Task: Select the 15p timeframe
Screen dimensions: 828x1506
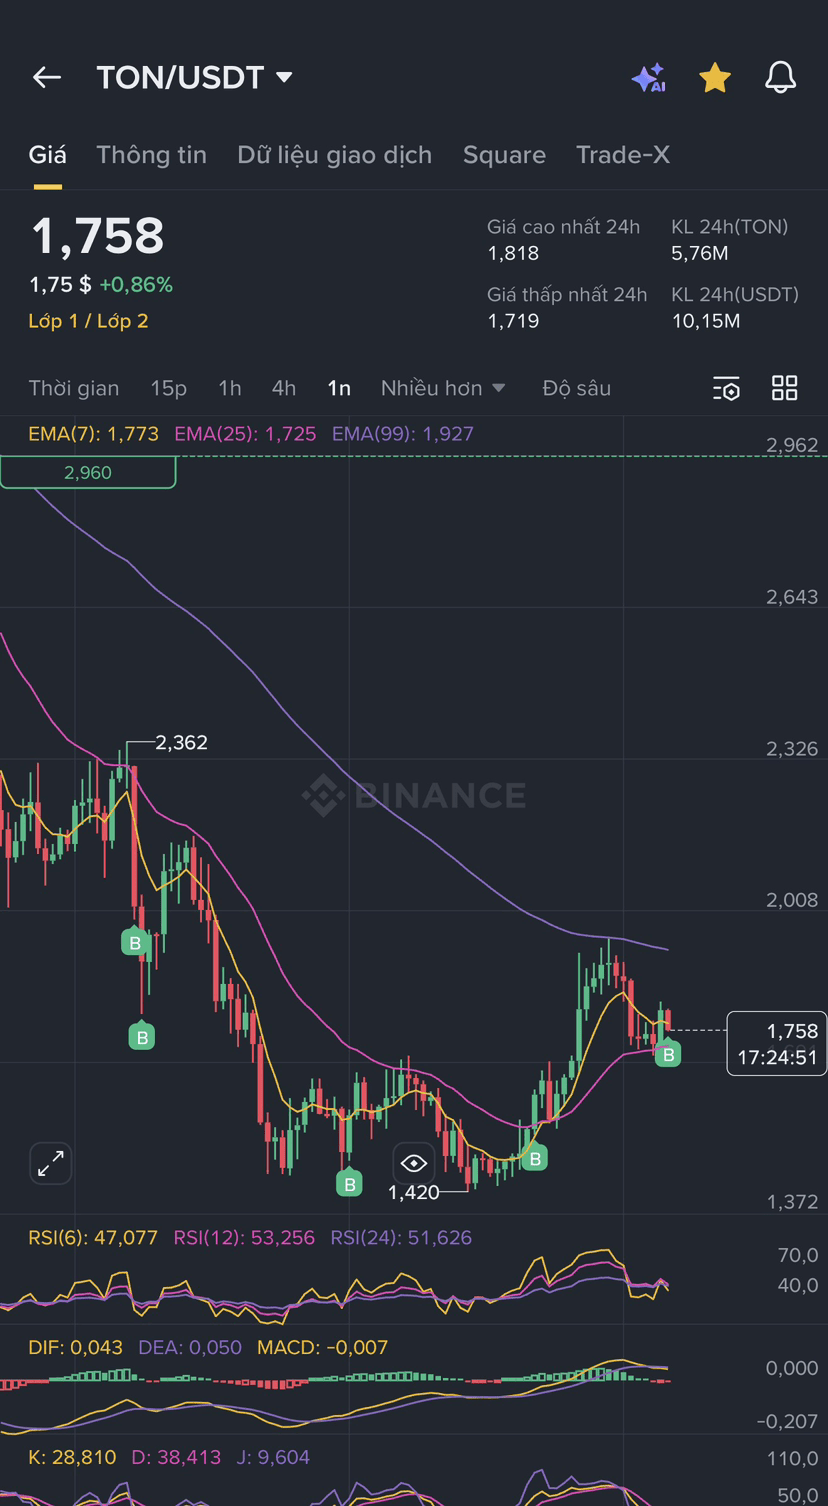Action: coord(169,388)
